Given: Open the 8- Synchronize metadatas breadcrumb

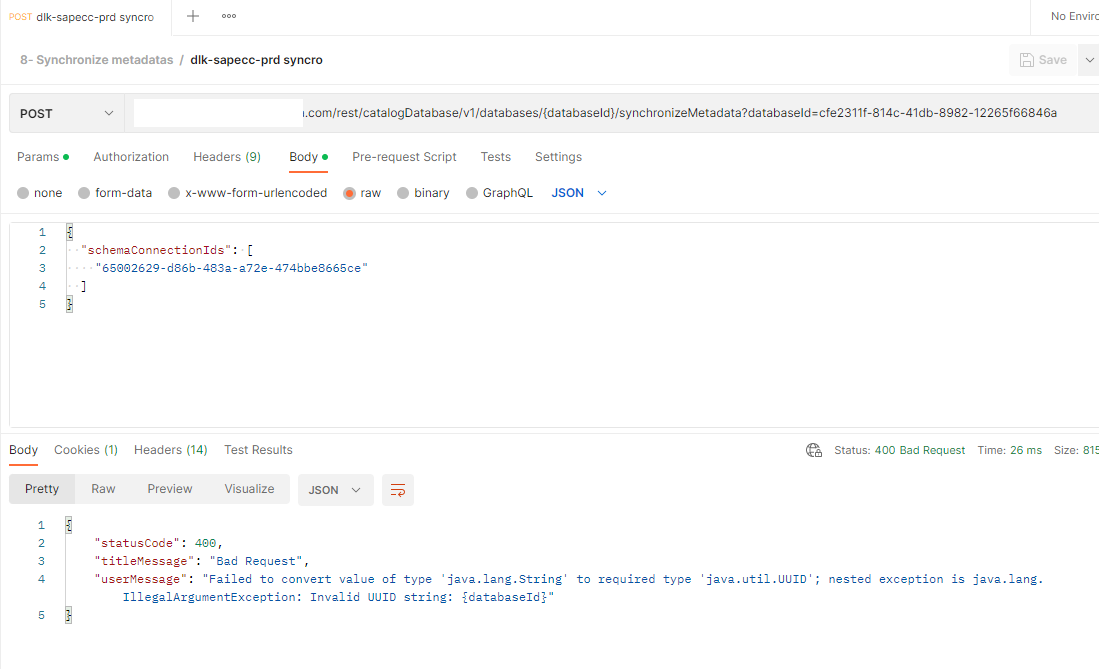Looking at the screenshot, I should (97, 60).
